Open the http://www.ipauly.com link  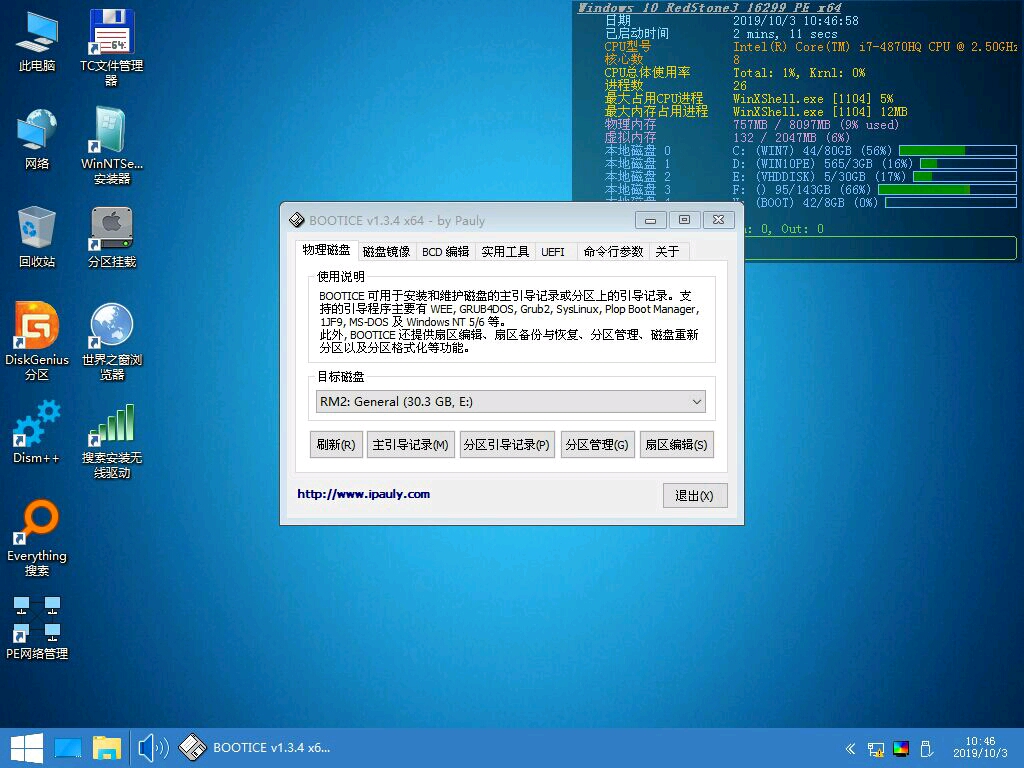coord(364,494)
